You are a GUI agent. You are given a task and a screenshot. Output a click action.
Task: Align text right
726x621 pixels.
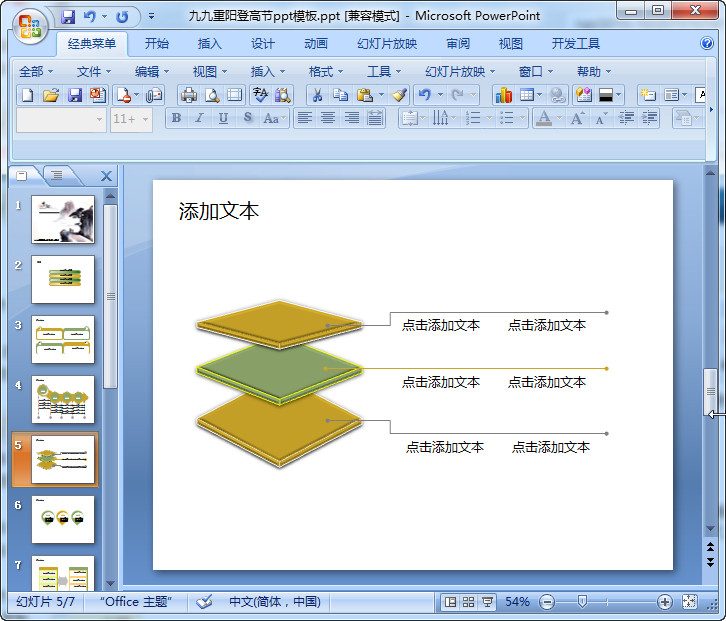click(351, 118)
